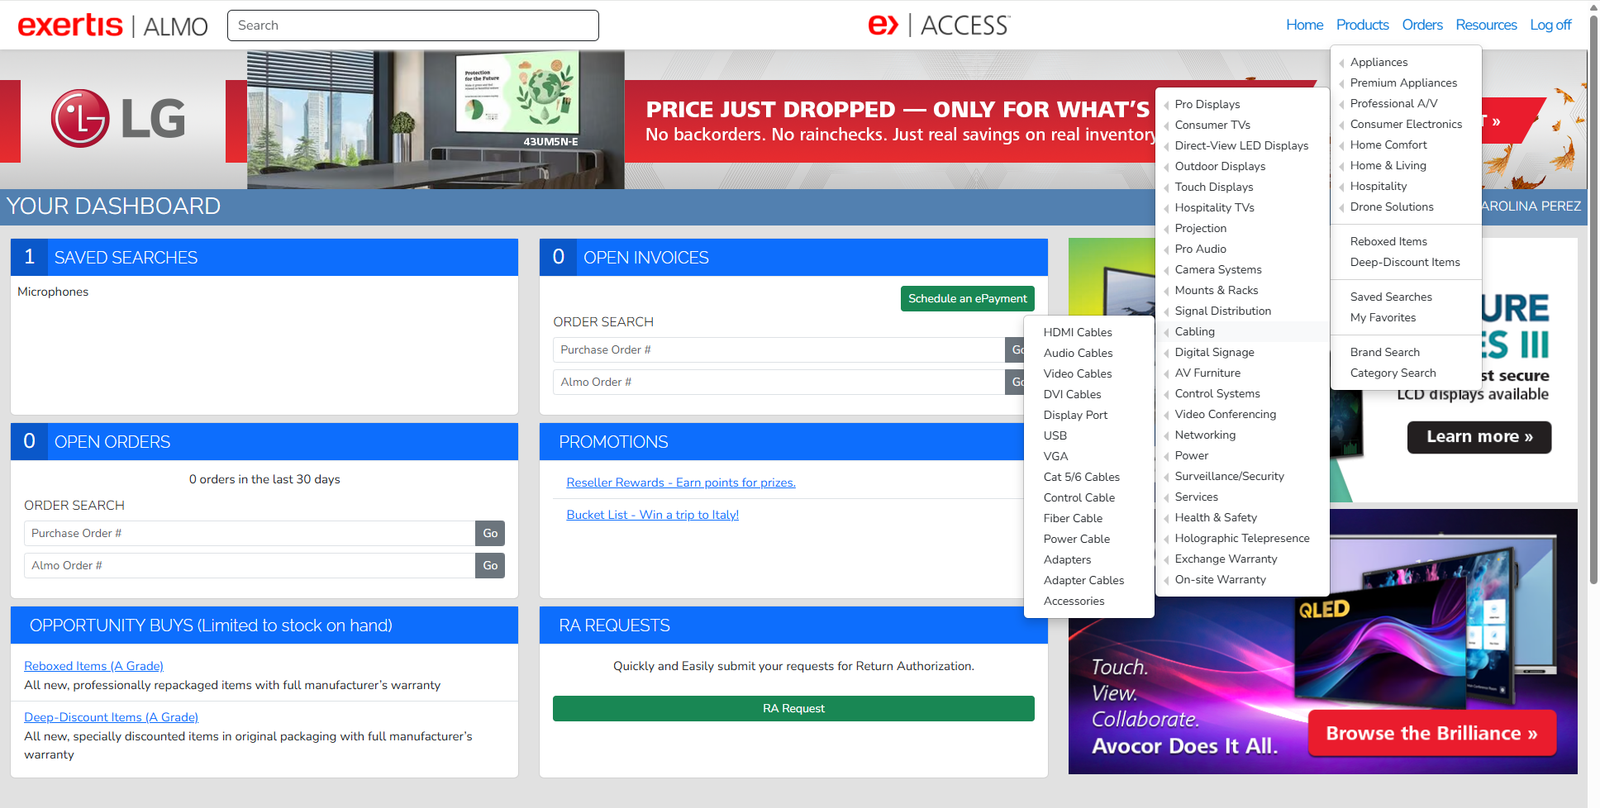
Task: Go to the Home page link
Action: coord(1304,25)
